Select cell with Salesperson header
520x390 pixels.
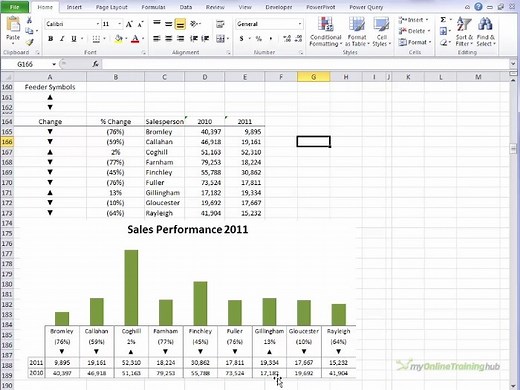pyautogui.click(x=164, y=122)
